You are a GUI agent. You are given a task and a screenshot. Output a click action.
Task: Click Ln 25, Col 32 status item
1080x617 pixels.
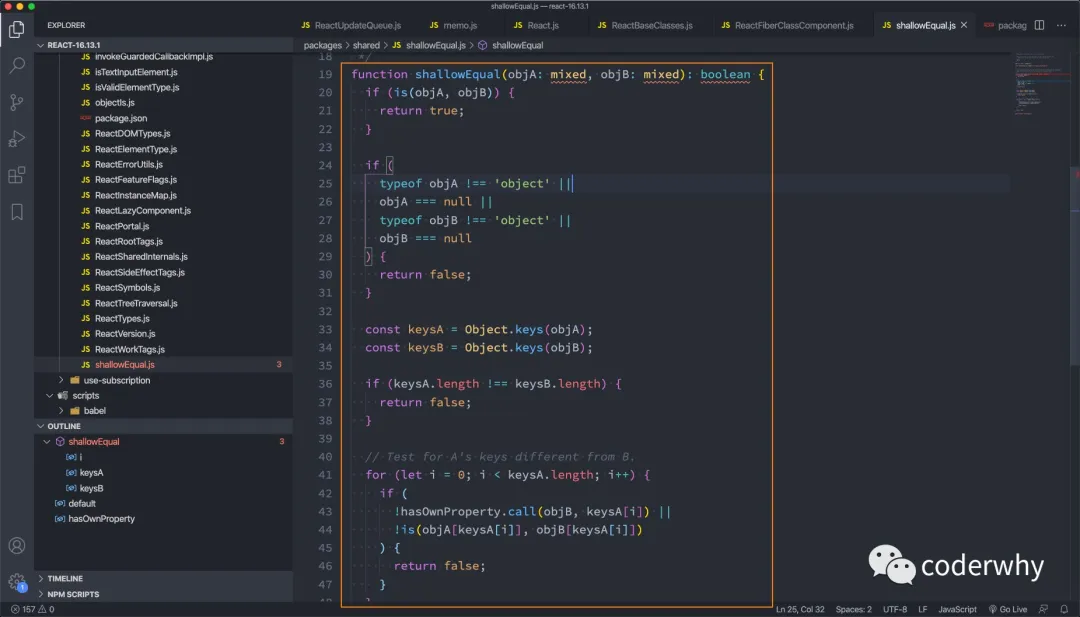(800, 609)
